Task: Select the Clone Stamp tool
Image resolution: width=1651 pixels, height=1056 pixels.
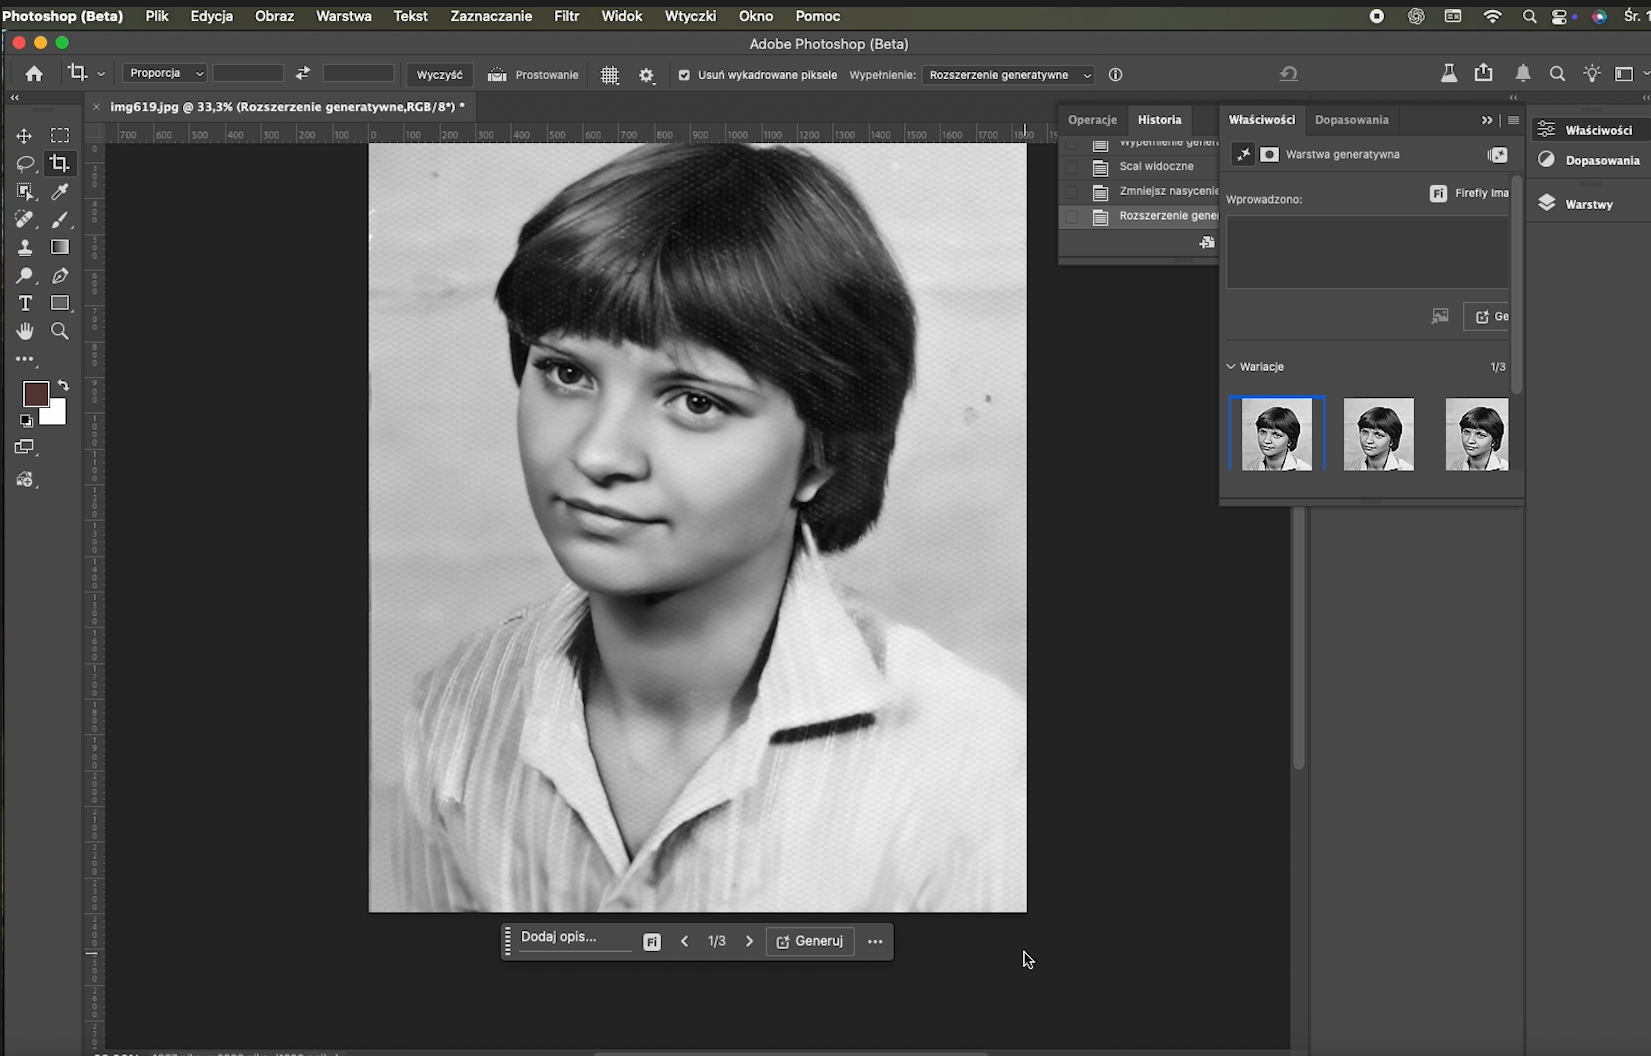Action: (25, 247)
